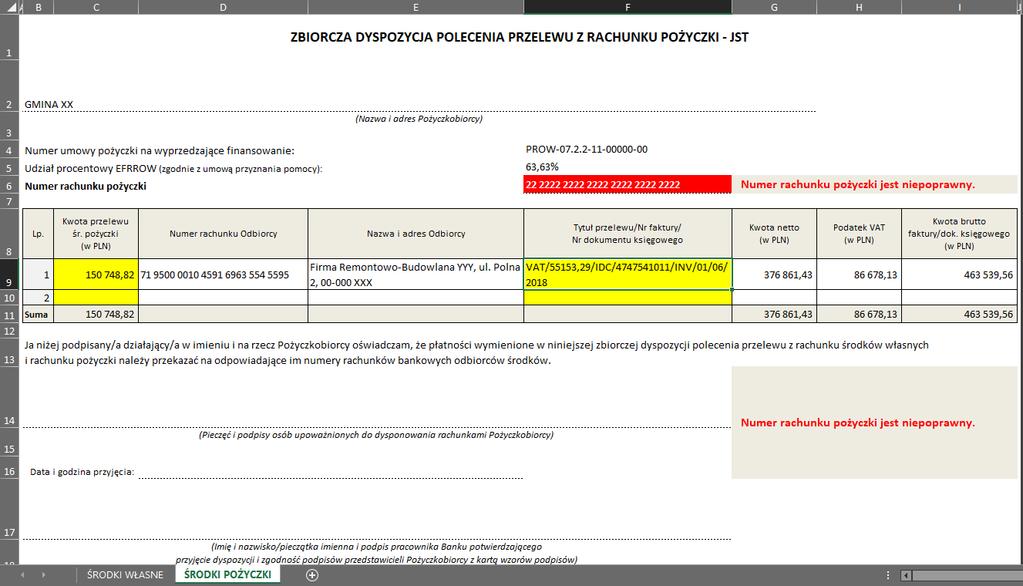Select column H header
The image size is (1023, 586).
[x=859, y=7]
